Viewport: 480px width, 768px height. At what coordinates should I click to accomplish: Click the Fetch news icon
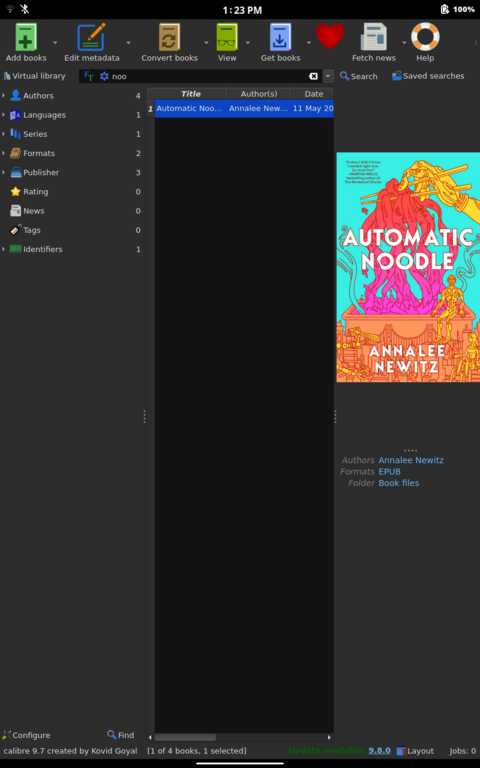point(374,37)
